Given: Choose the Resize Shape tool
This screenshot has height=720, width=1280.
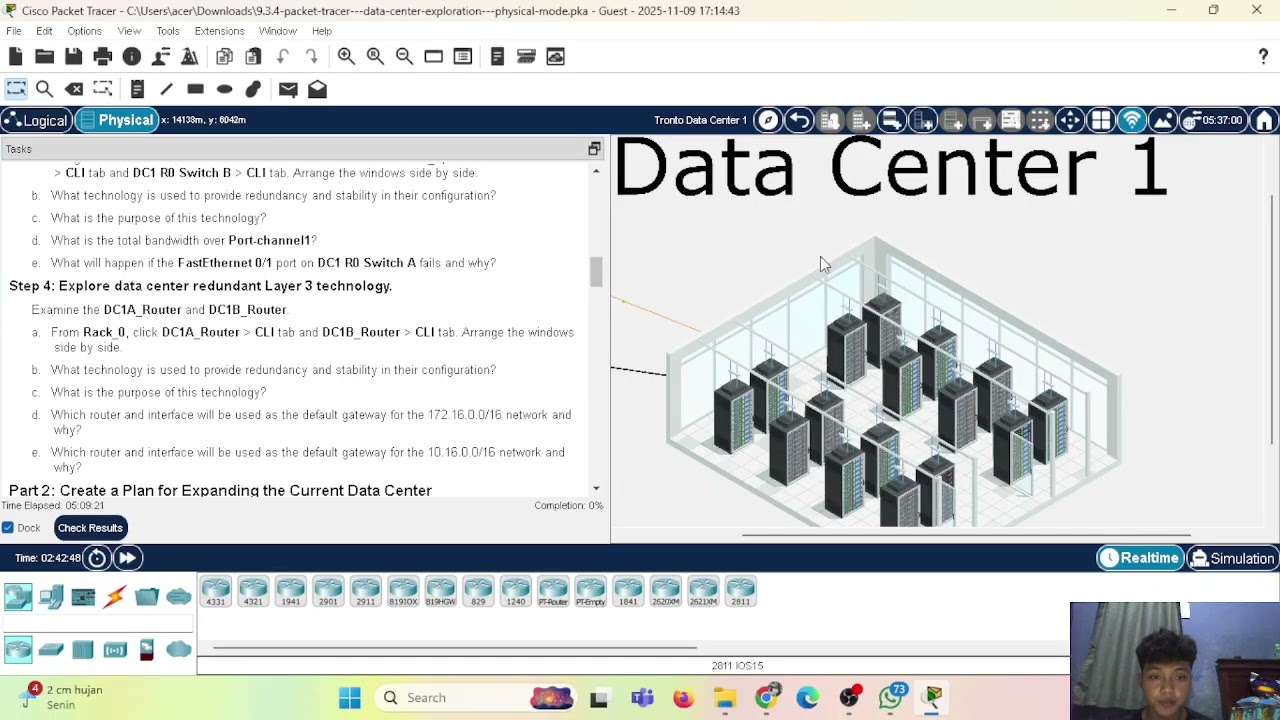Looking at the screenshot, I should (x=102, y=89).
